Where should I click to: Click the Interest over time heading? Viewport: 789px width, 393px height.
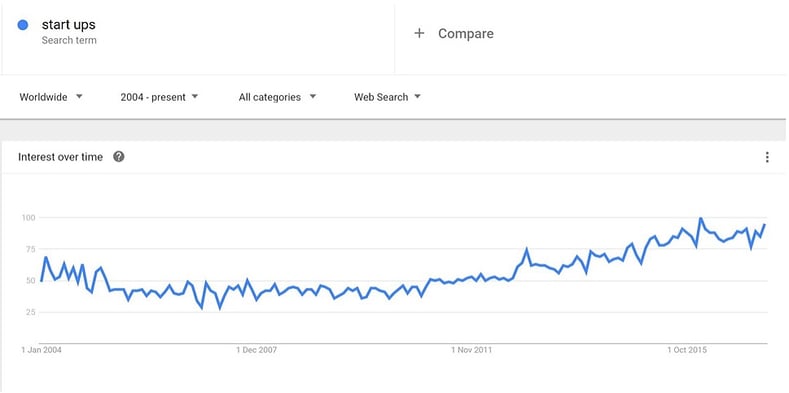(60, 157)
